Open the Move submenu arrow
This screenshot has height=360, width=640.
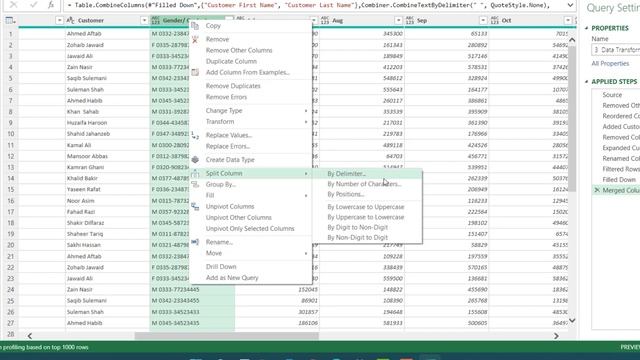click(306, 253)
